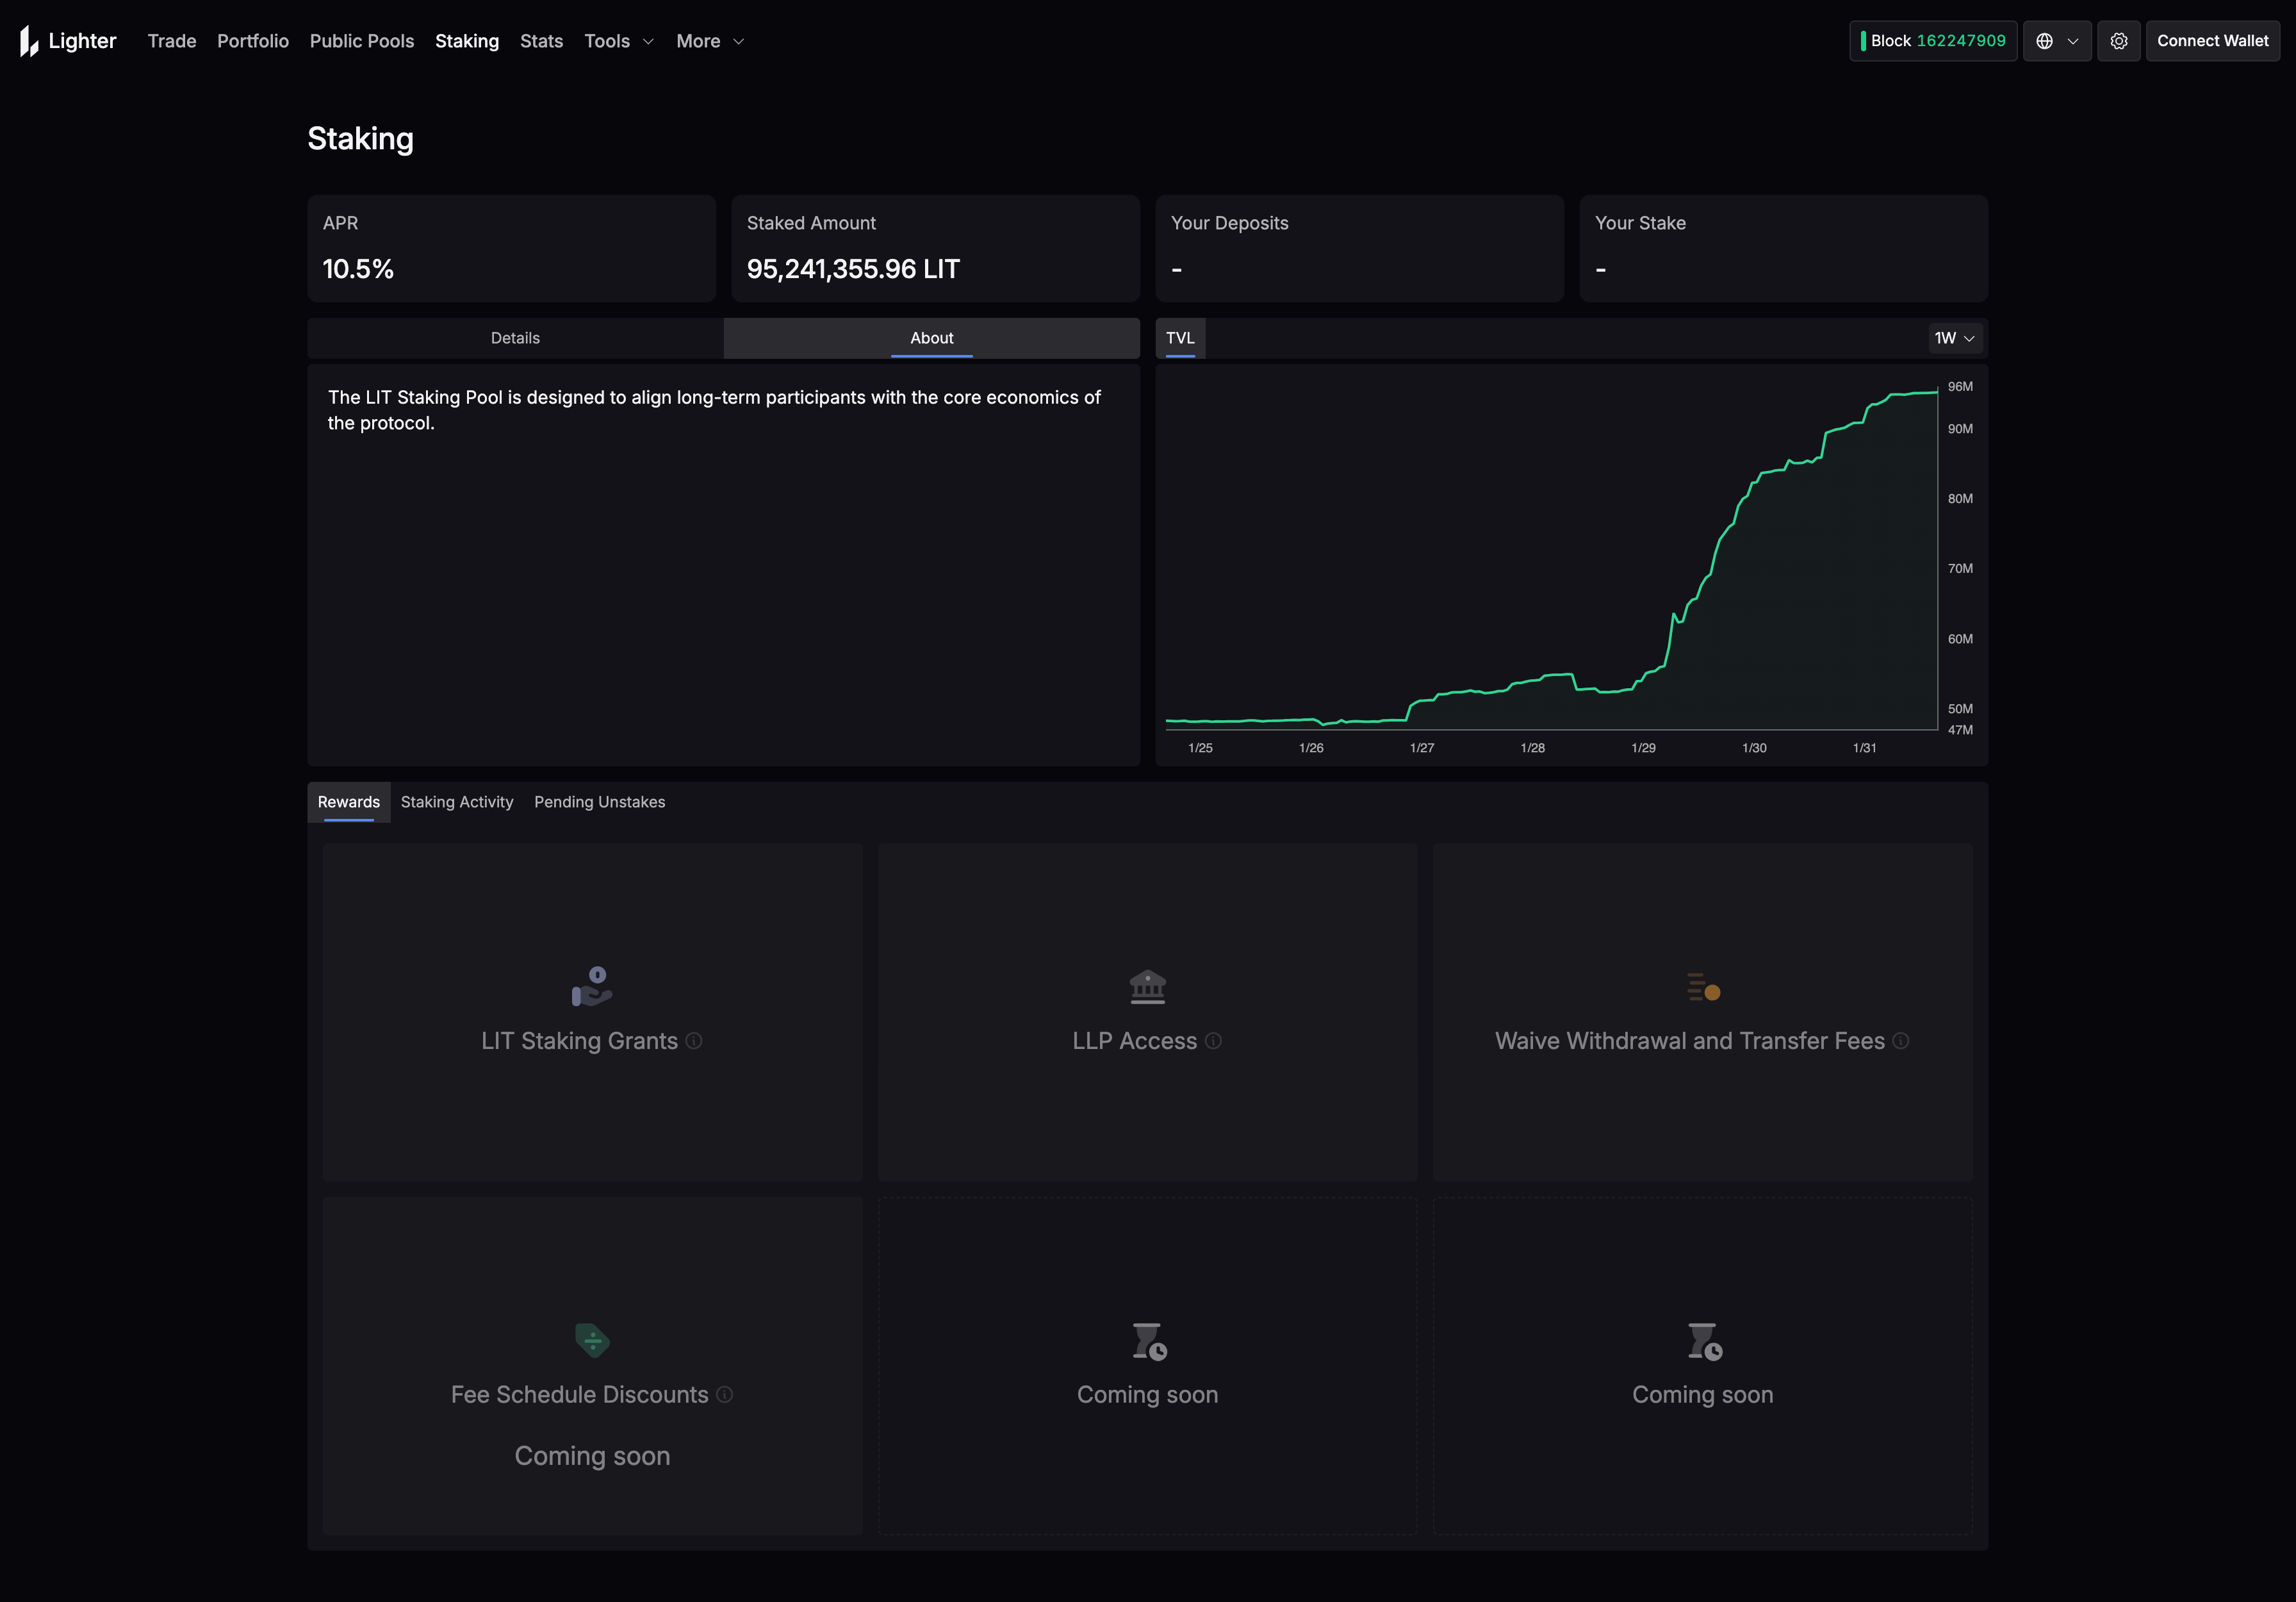Switch to the Details tab
Viewport: 2296px width, 1602px height.
pos(515,338)
